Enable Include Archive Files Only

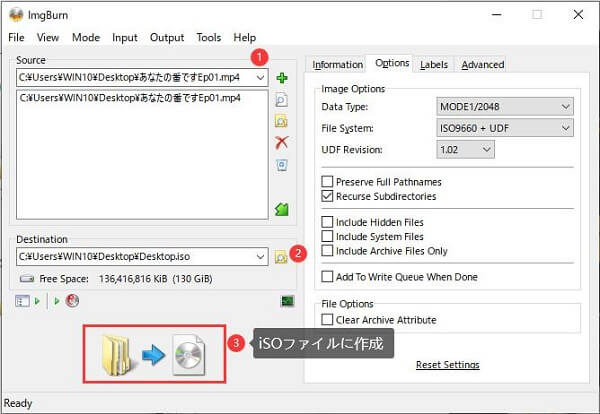click(327, 251)
